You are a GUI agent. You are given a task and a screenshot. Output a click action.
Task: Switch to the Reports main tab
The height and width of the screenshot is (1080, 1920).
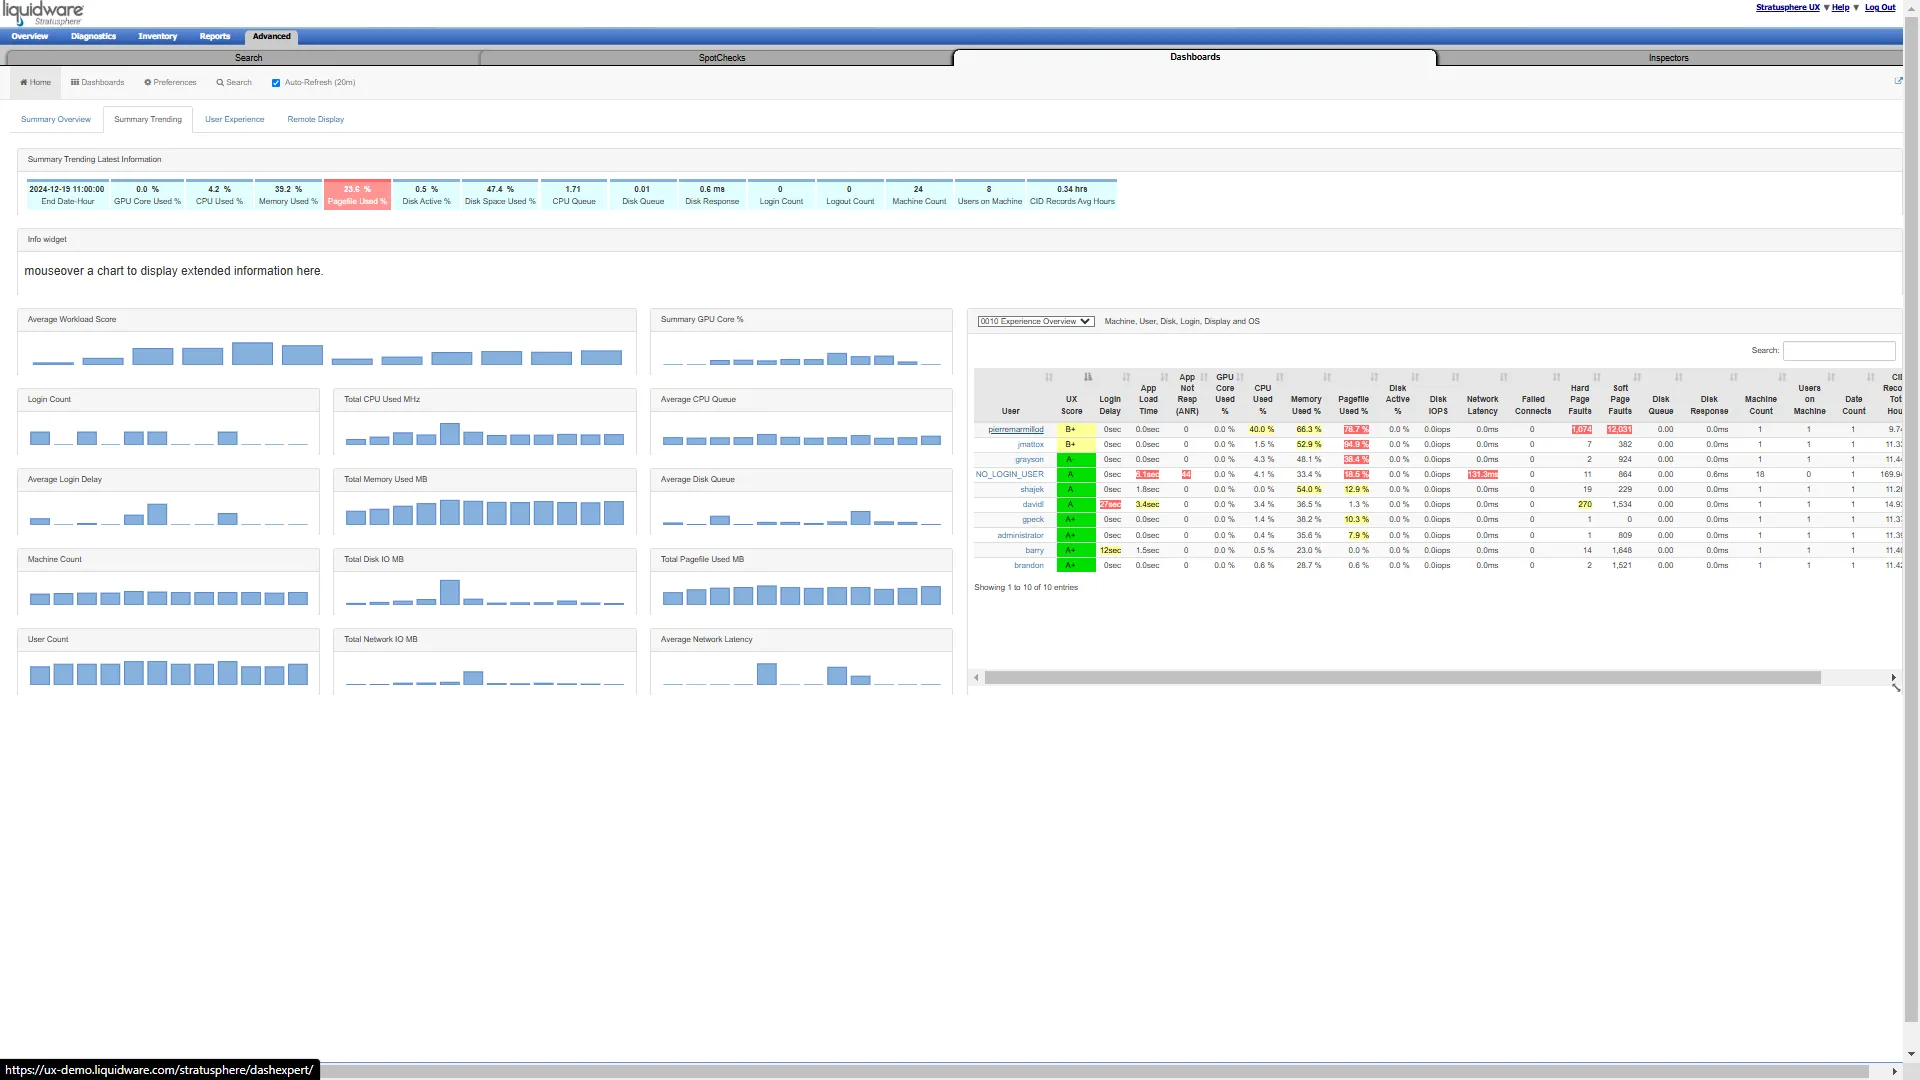214,36
